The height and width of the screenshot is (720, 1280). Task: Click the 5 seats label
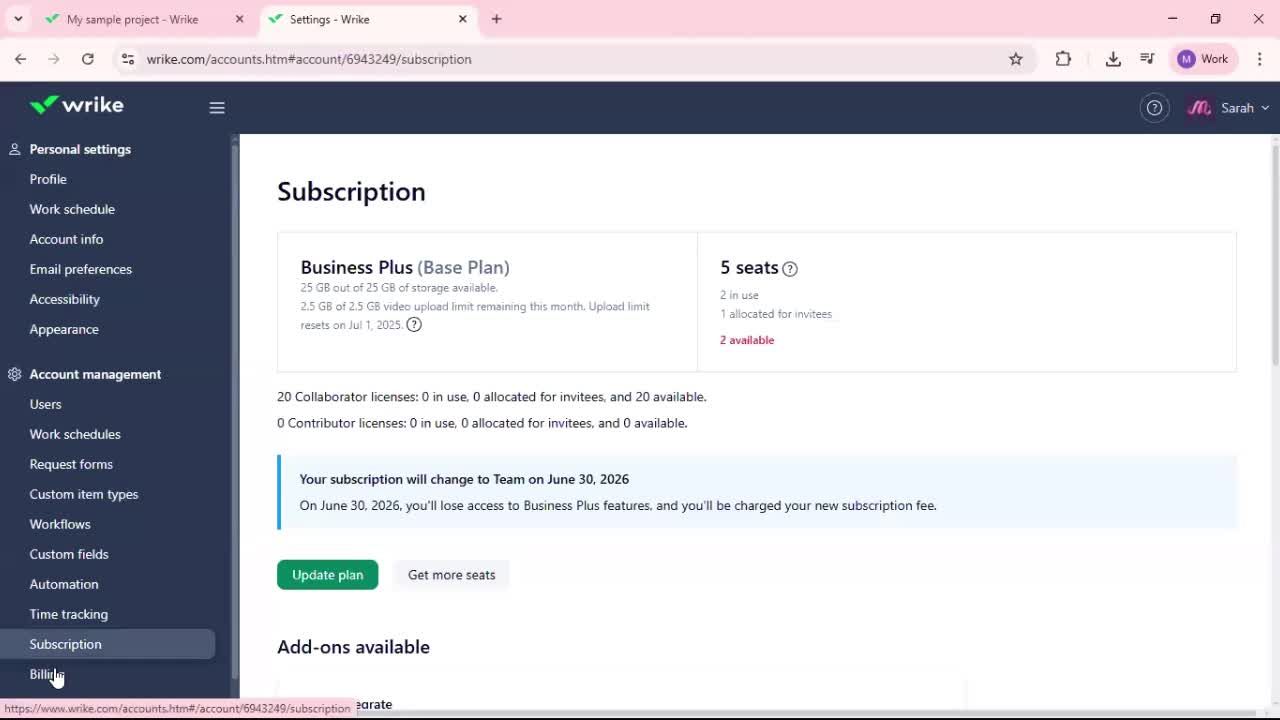click(749, 267)
